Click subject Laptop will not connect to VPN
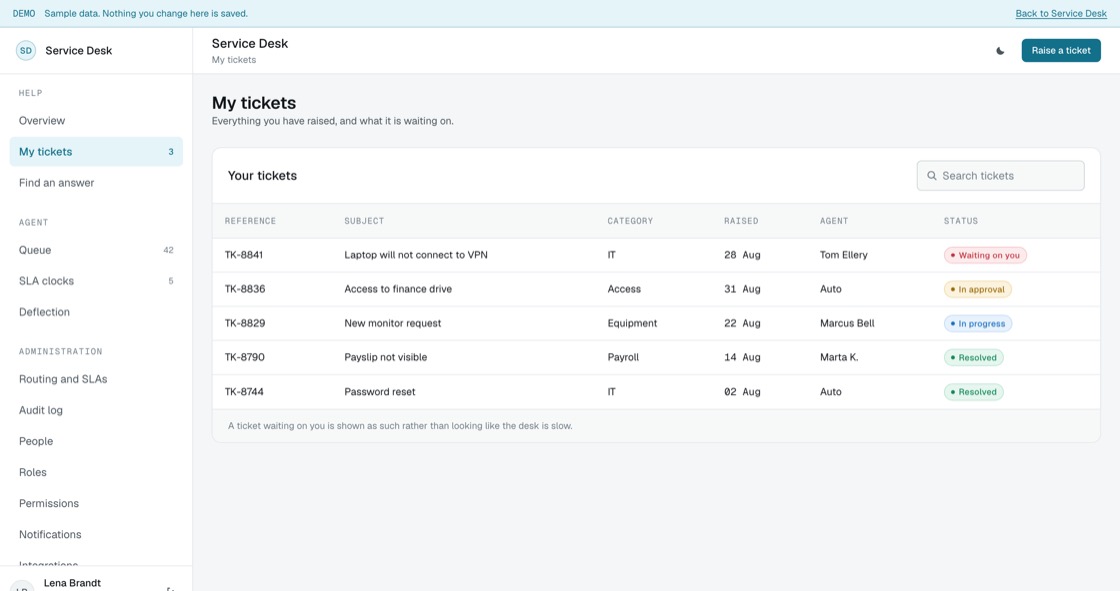1120x591 pixels. click(x=416, y=255)
